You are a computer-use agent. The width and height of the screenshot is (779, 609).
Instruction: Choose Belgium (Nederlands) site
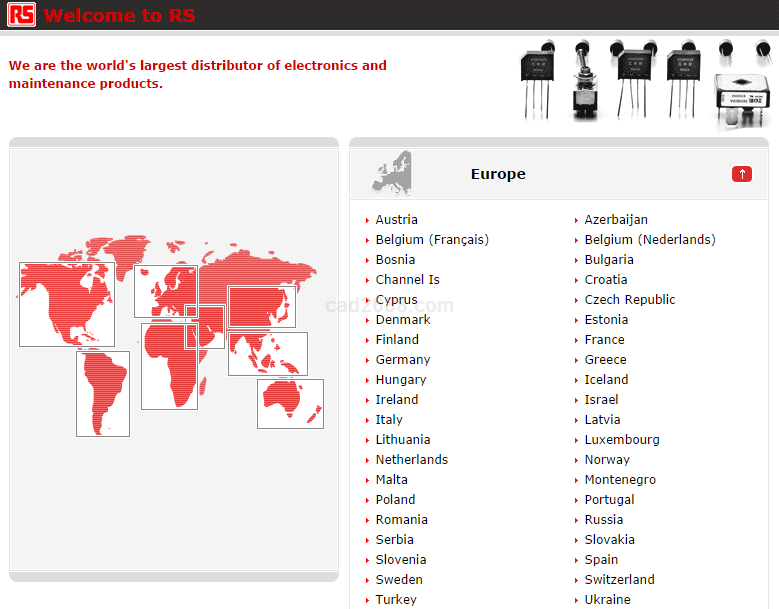click(650, 240)
